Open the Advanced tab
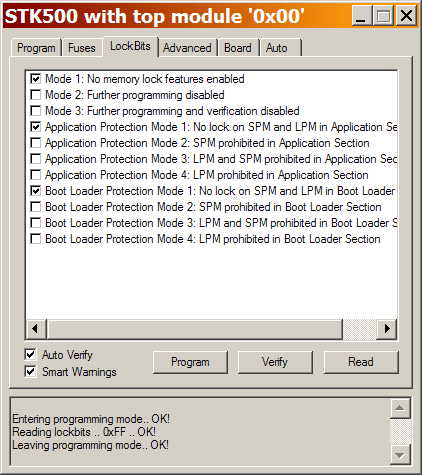 187,48
